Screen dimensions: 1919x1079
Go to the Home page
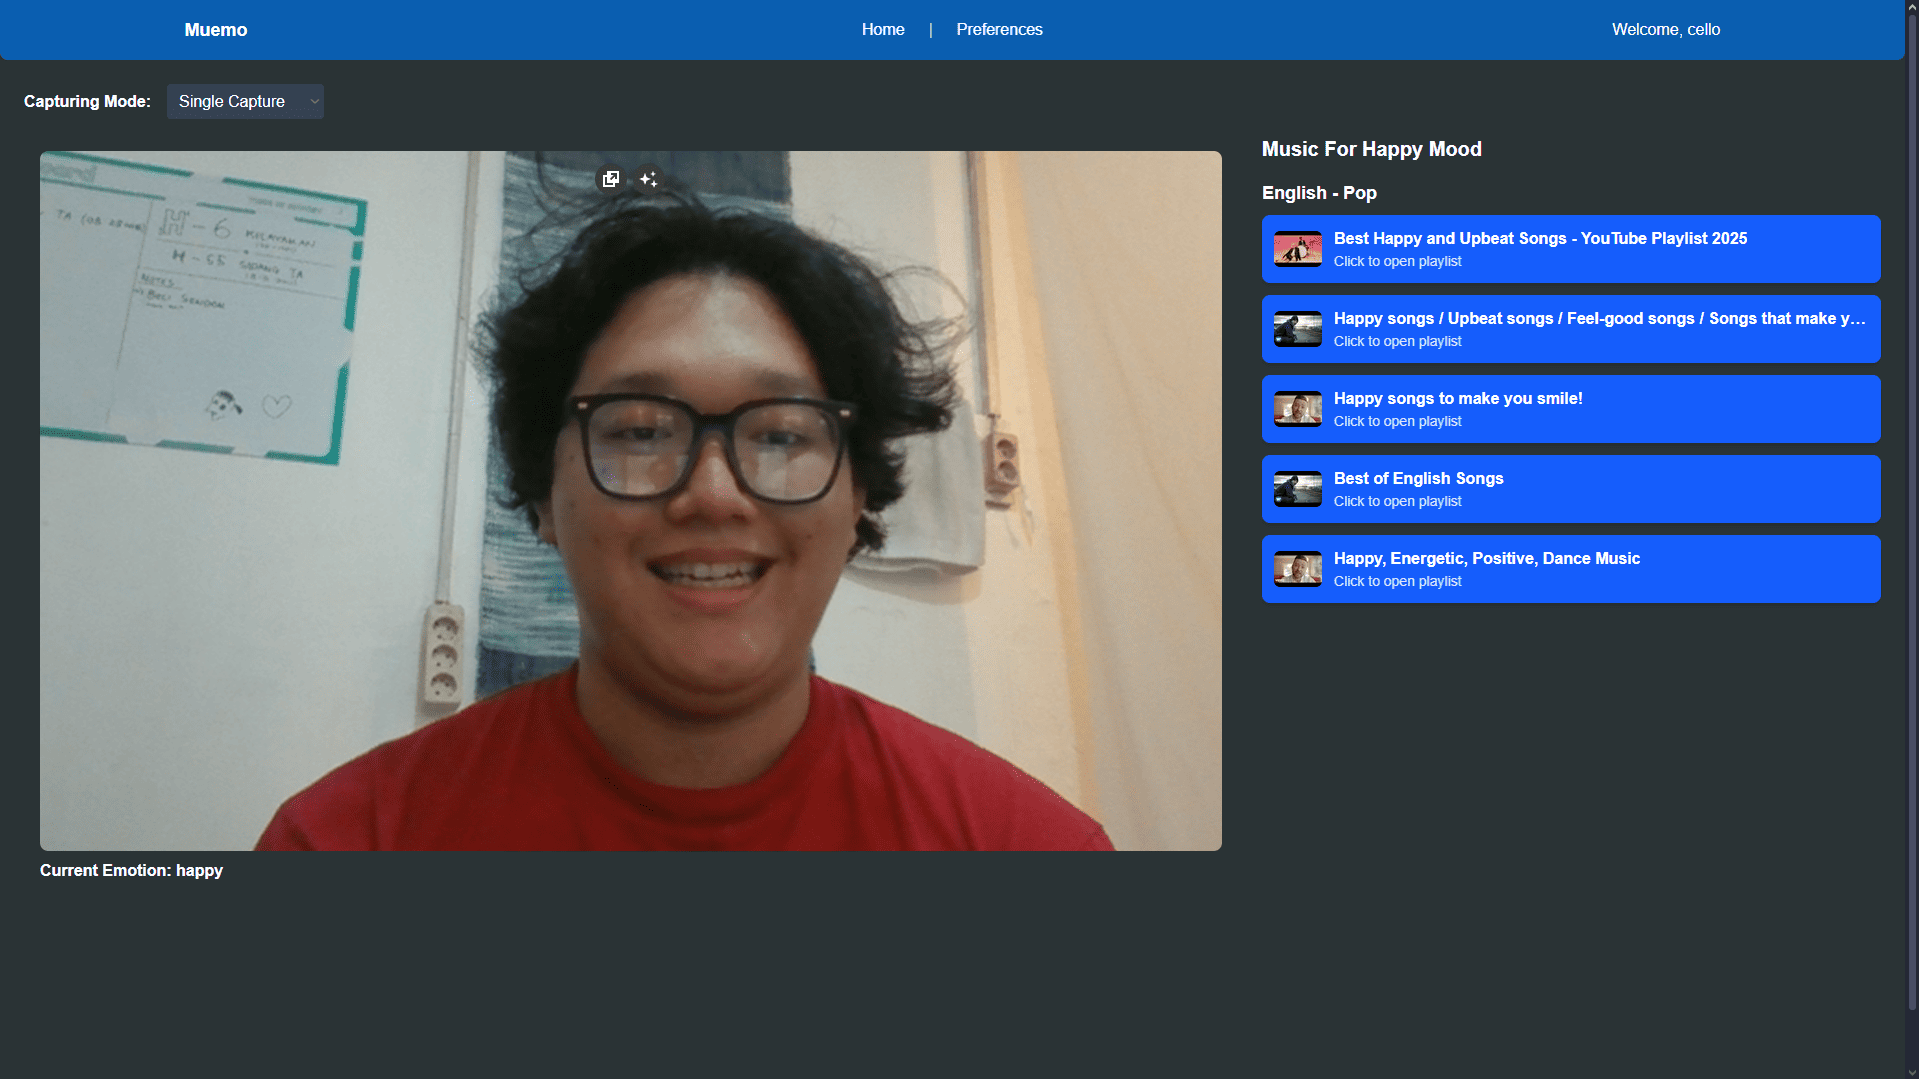click(882, 30)
